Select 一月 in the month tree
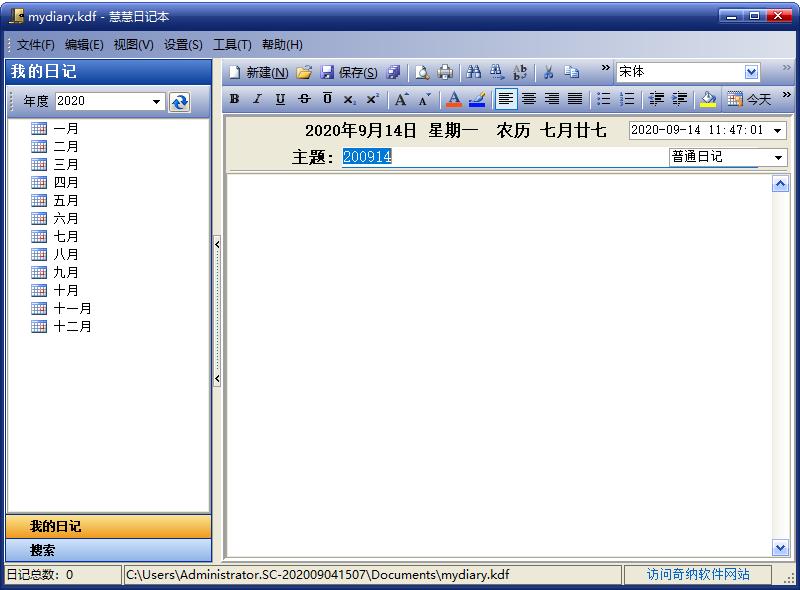 coord(66,129)
